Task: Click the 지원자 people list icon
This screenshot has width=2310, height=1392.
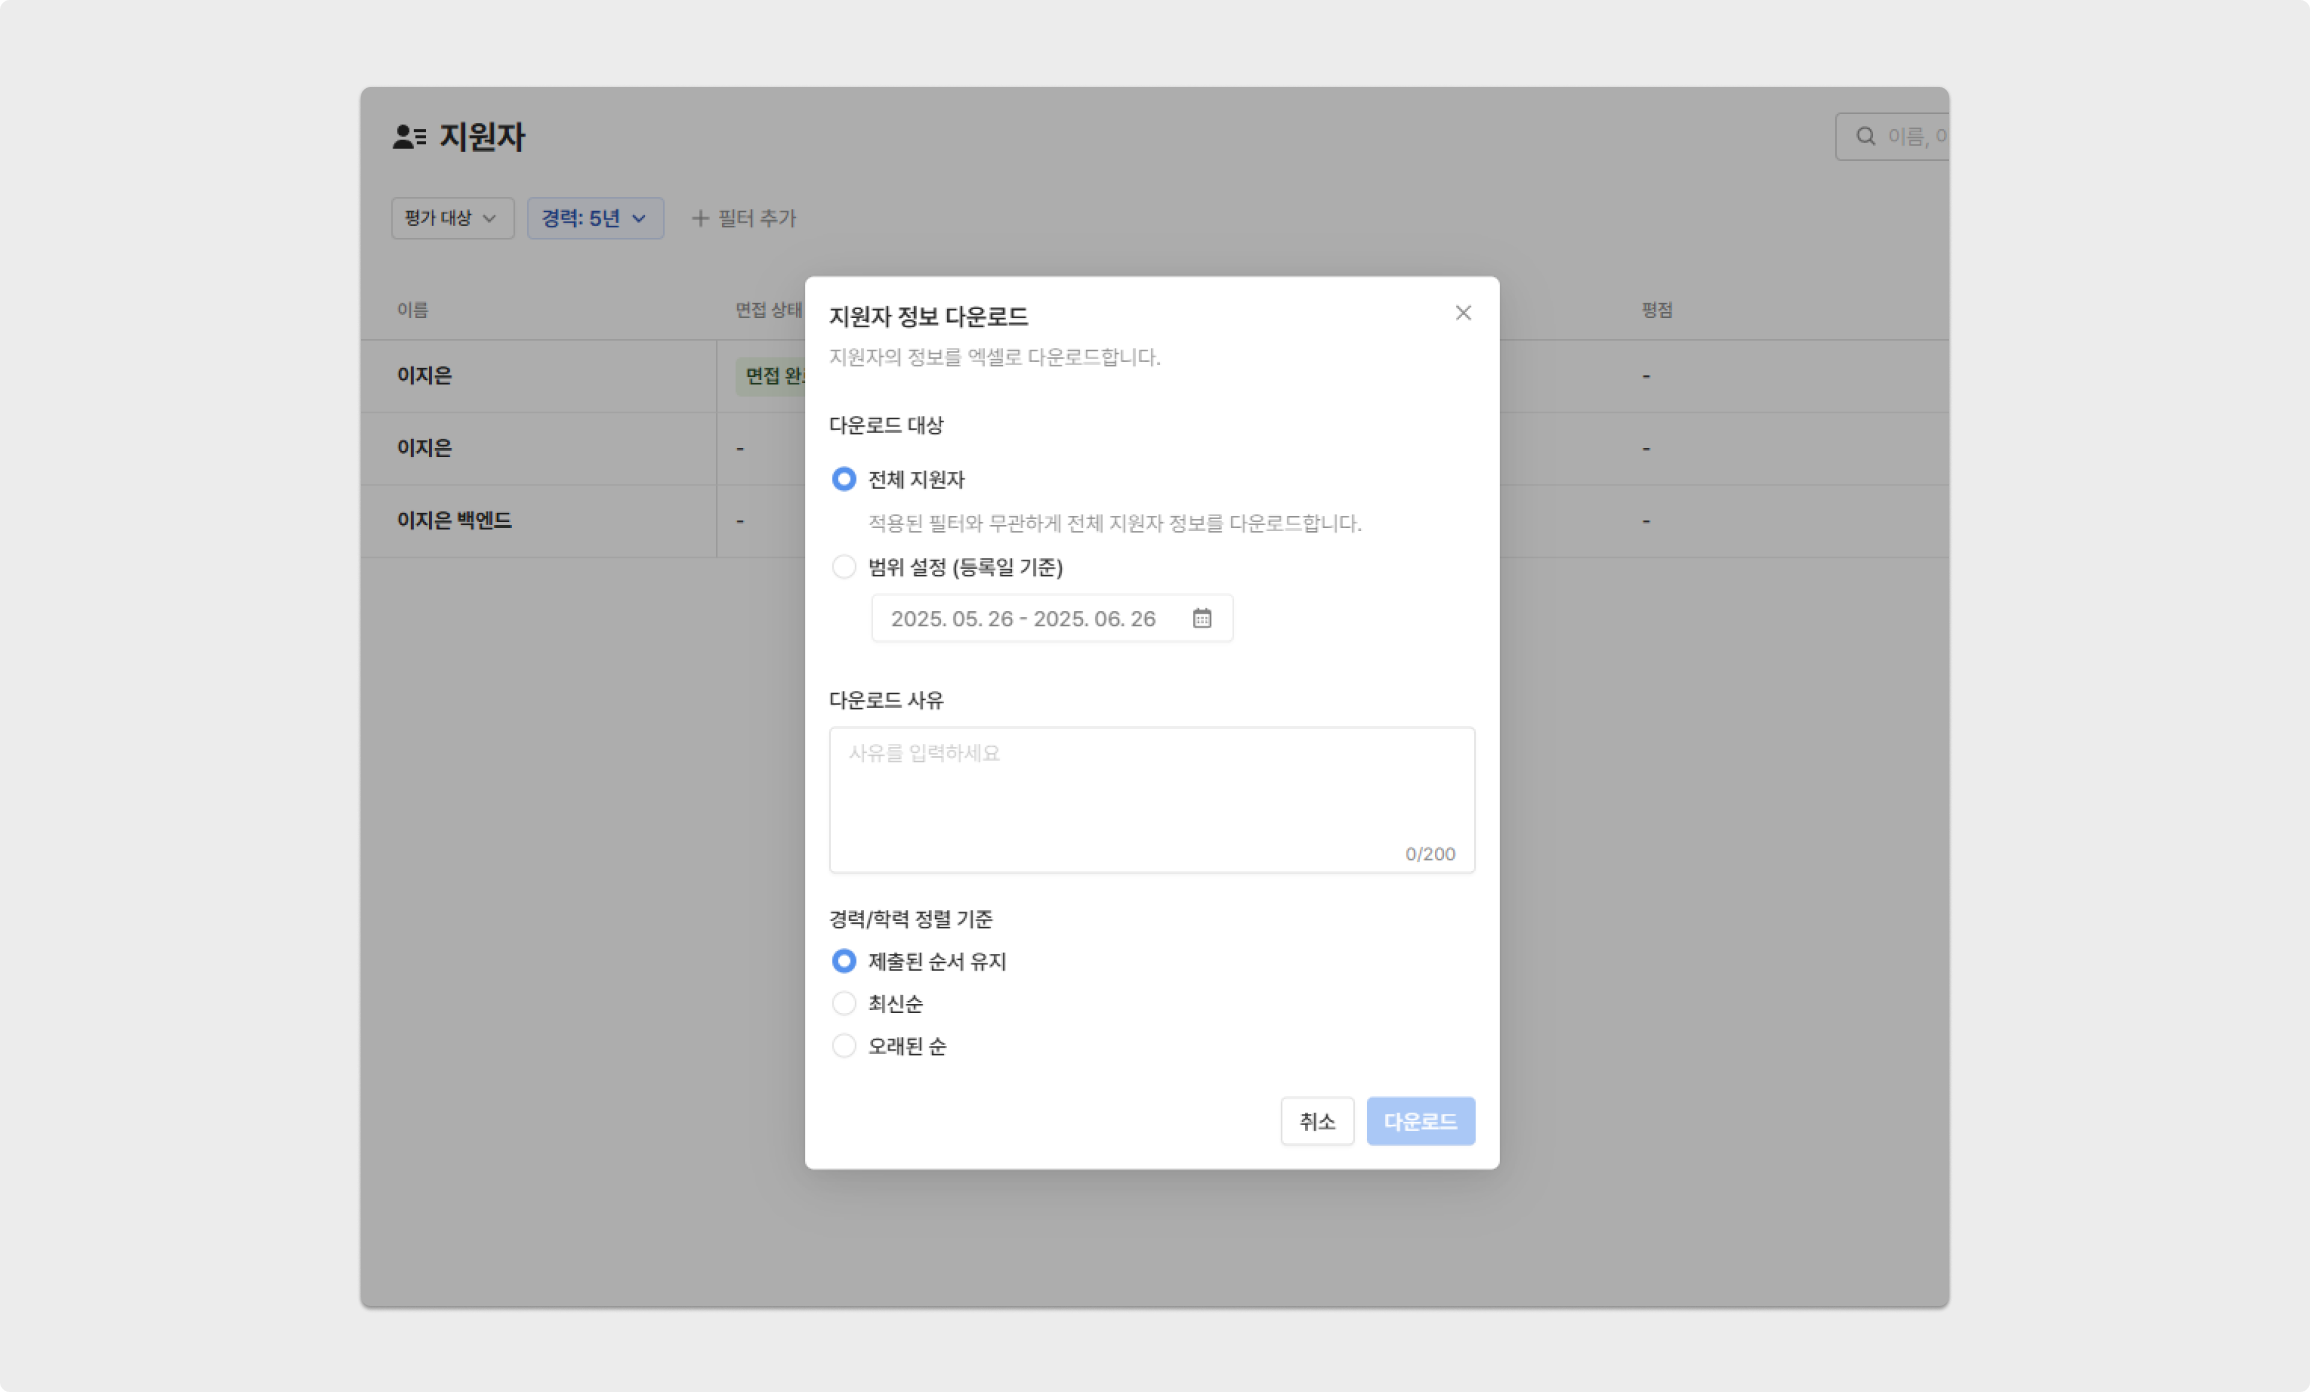Action: point(409,137)
